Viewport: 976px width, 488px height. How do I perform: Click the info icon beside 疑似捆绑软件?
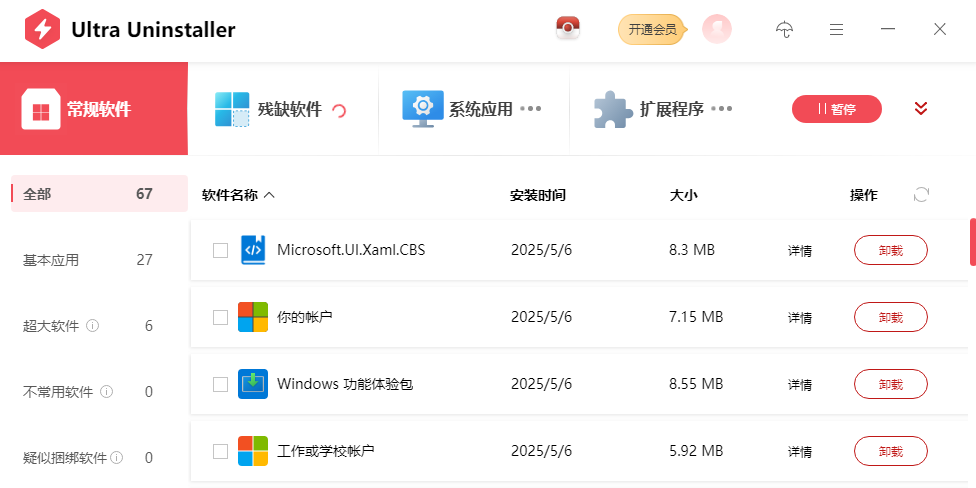[116, 458]
